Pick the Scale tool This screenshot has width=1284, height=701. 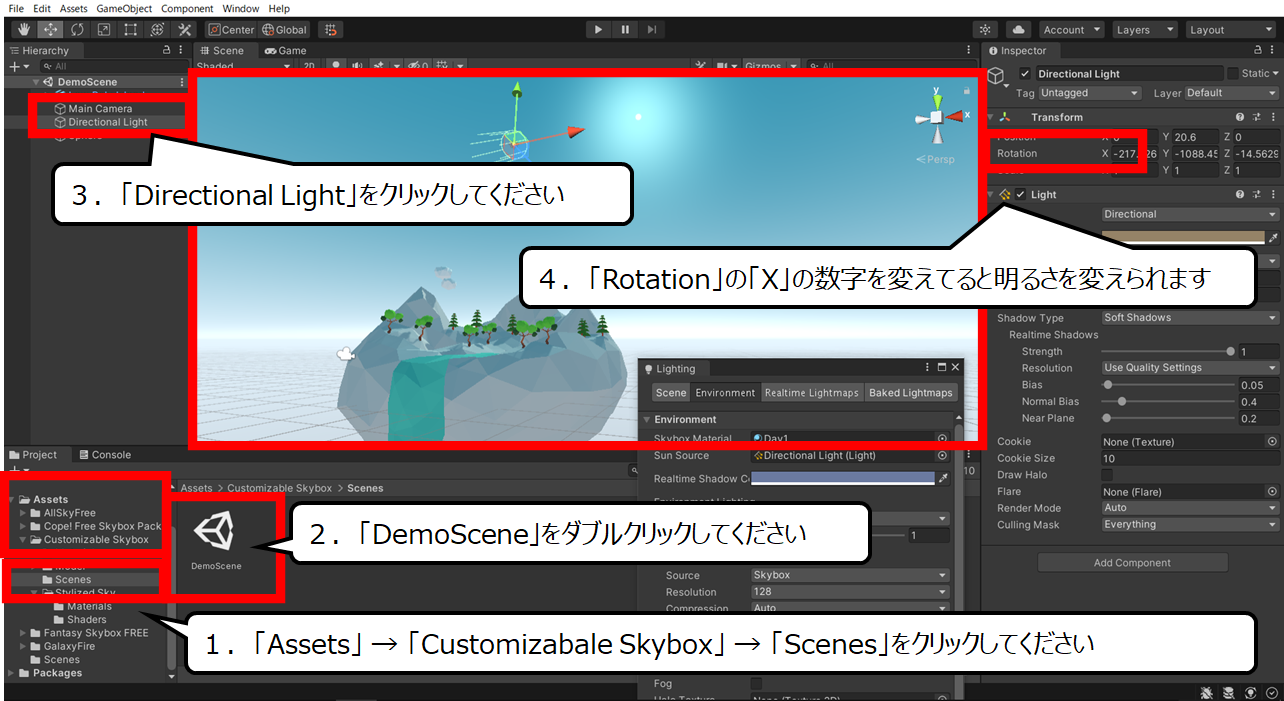click(104, 29)
